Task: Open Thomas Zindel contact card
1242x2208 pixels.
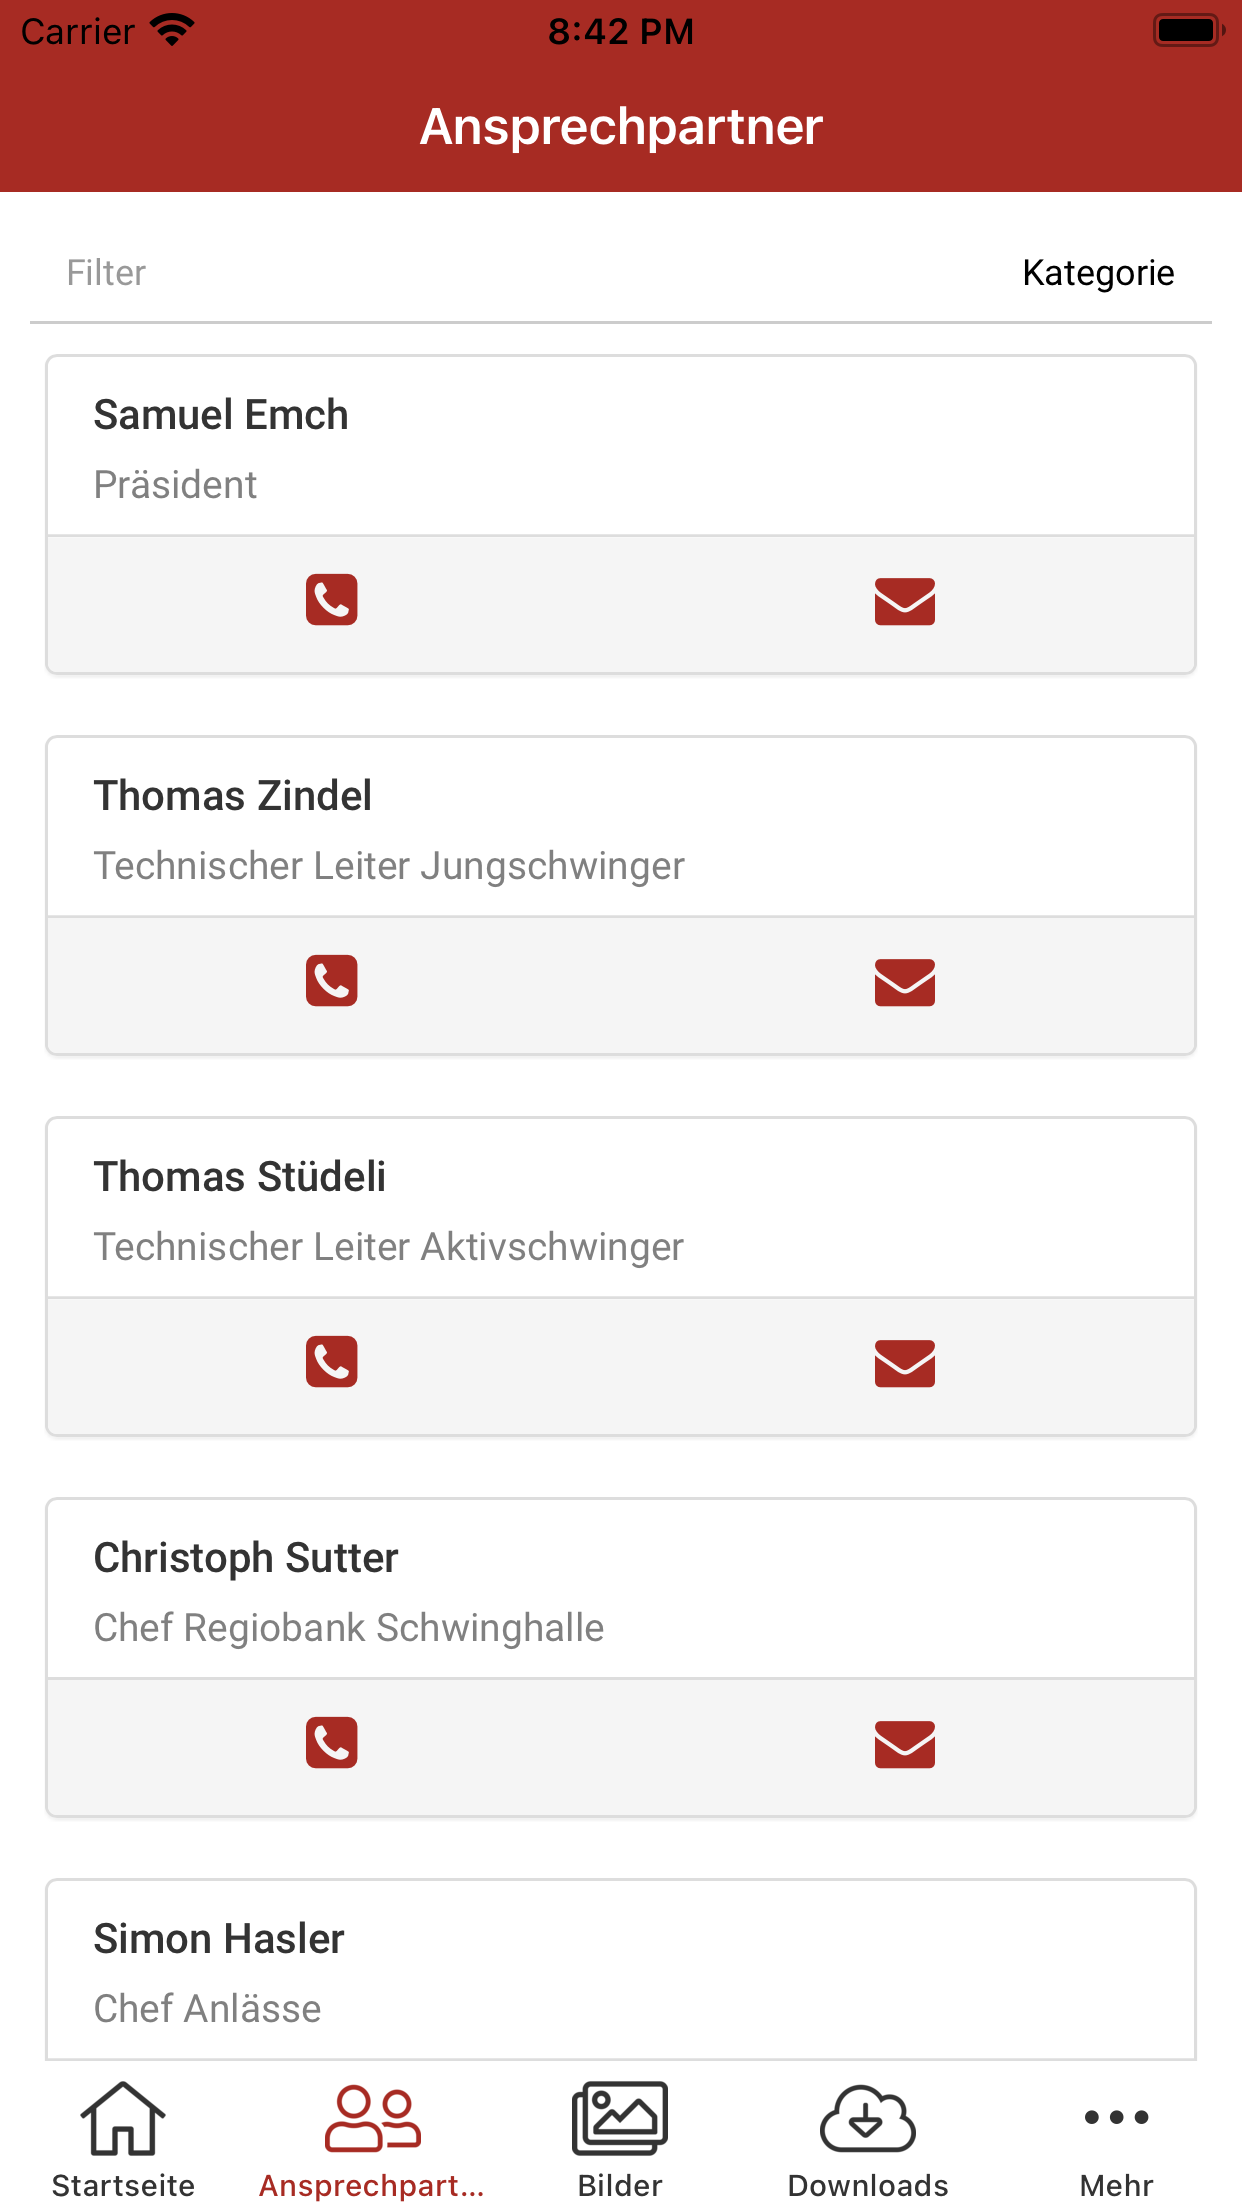Action: tap(621, 827)
